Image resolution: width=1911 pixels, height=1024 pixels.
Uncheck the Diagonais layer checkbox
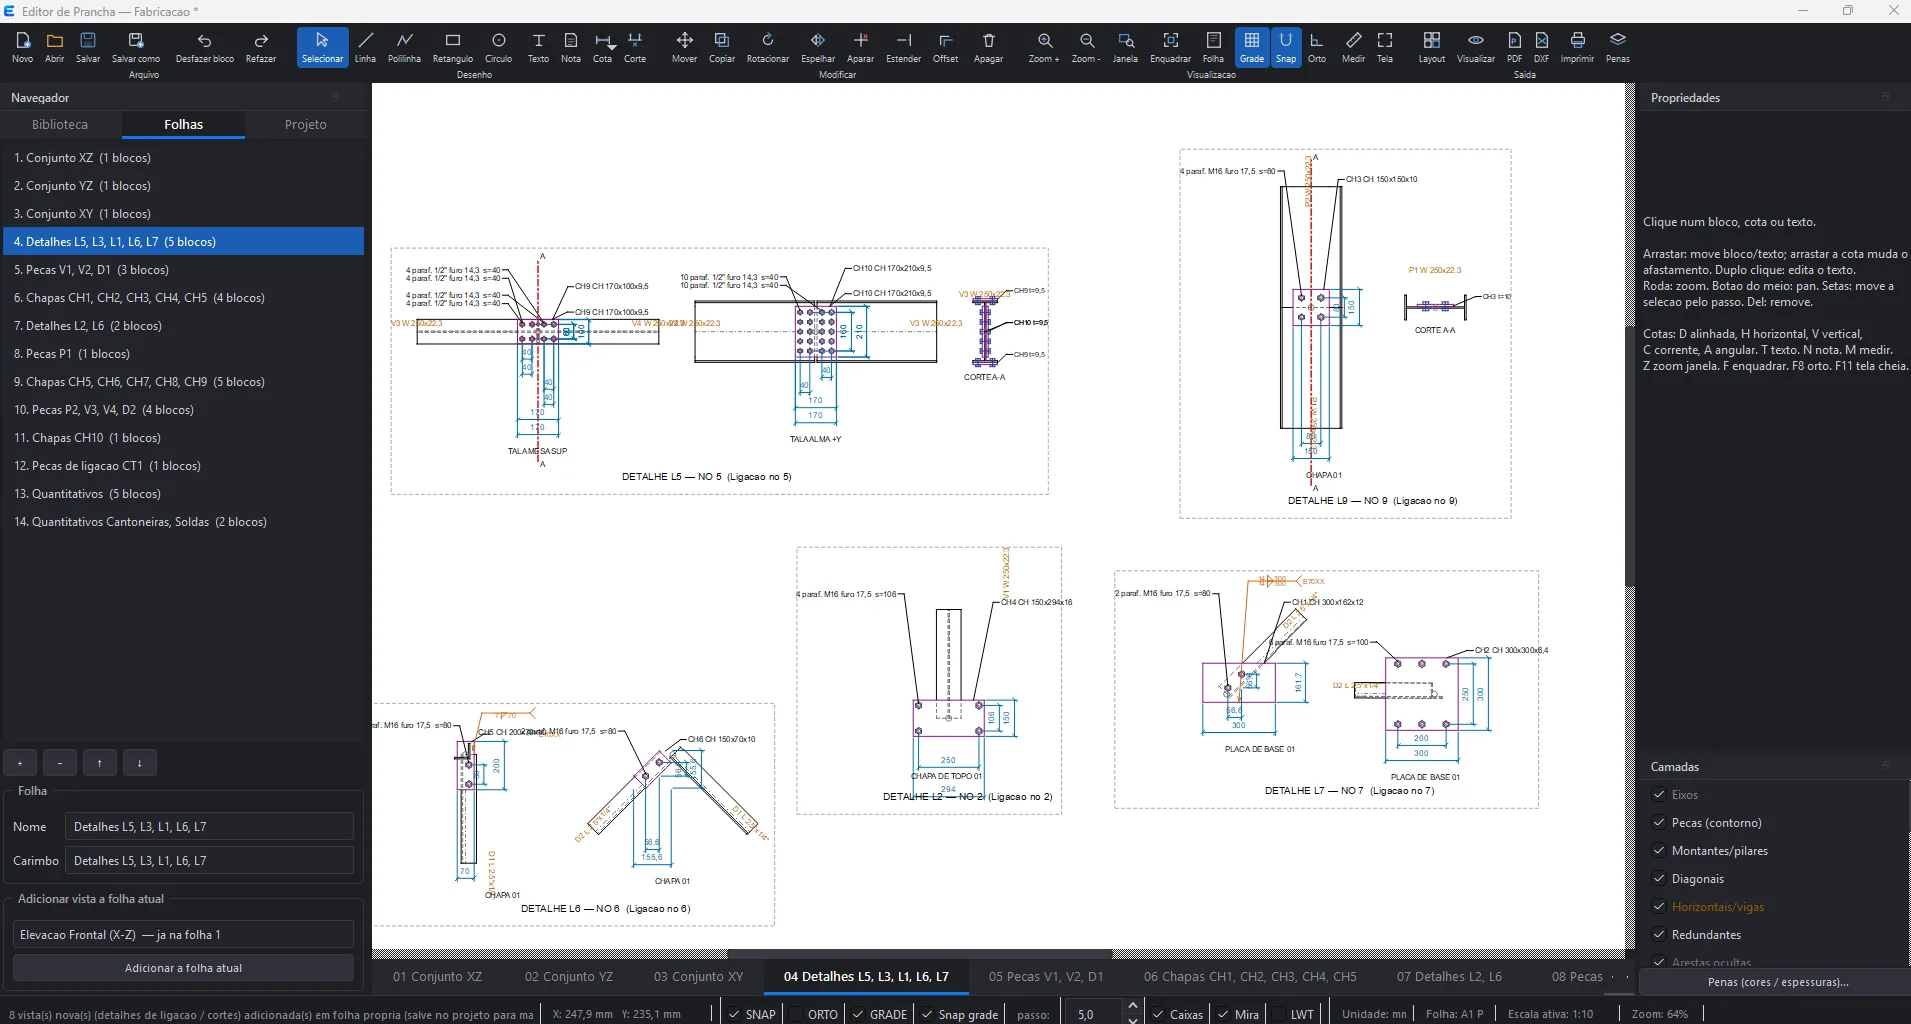(1659, 879)
